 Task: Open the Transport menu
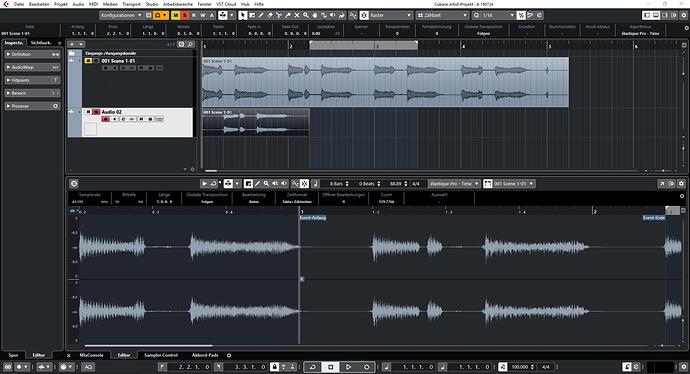tap(131, 4)
